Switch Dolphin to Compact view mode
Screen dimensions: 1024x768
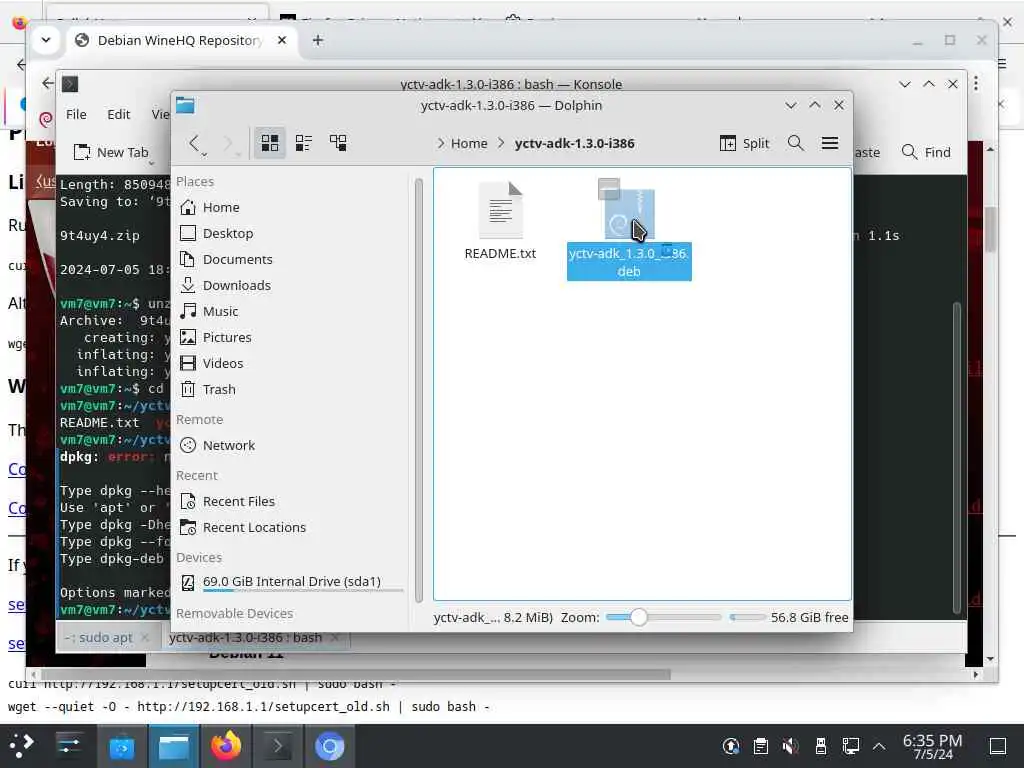click(x=304, y=143)
